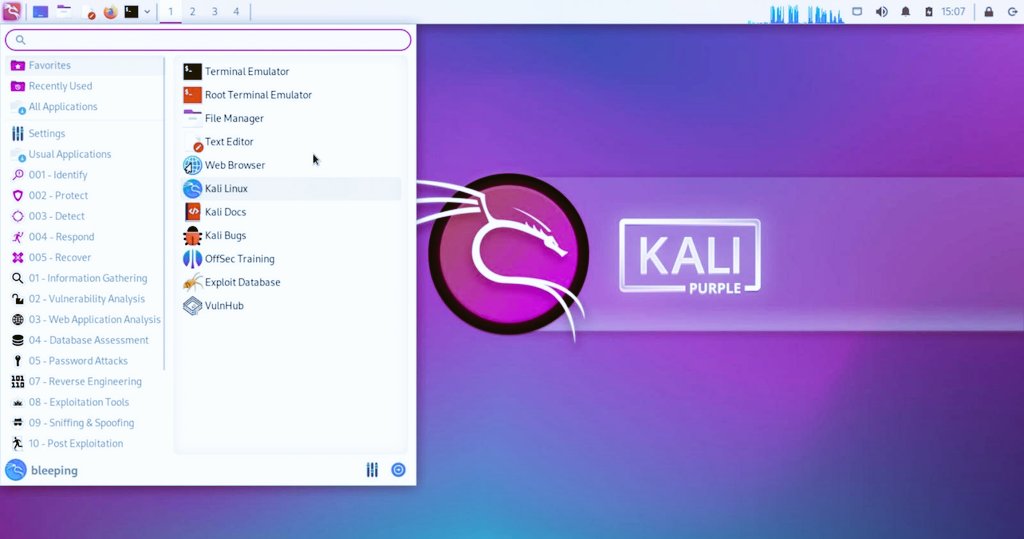
Task: Click the log out icon in the panel
Action: coord(1012,12)
